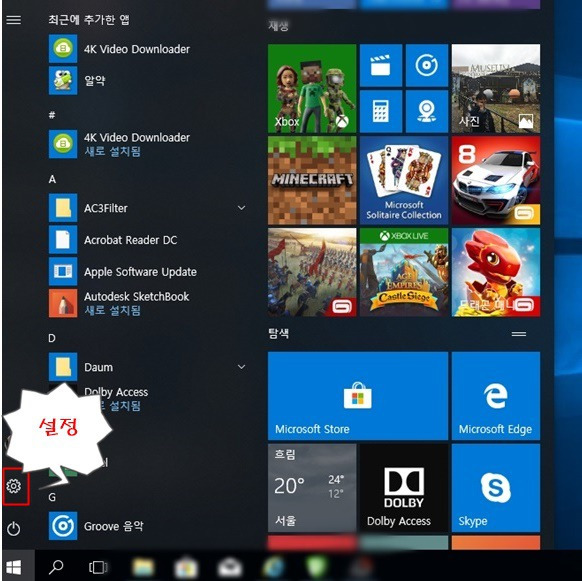Open the 알약 app
This screenshot has height=581, width=582.
pyautogui.click(x=77, y=80)
